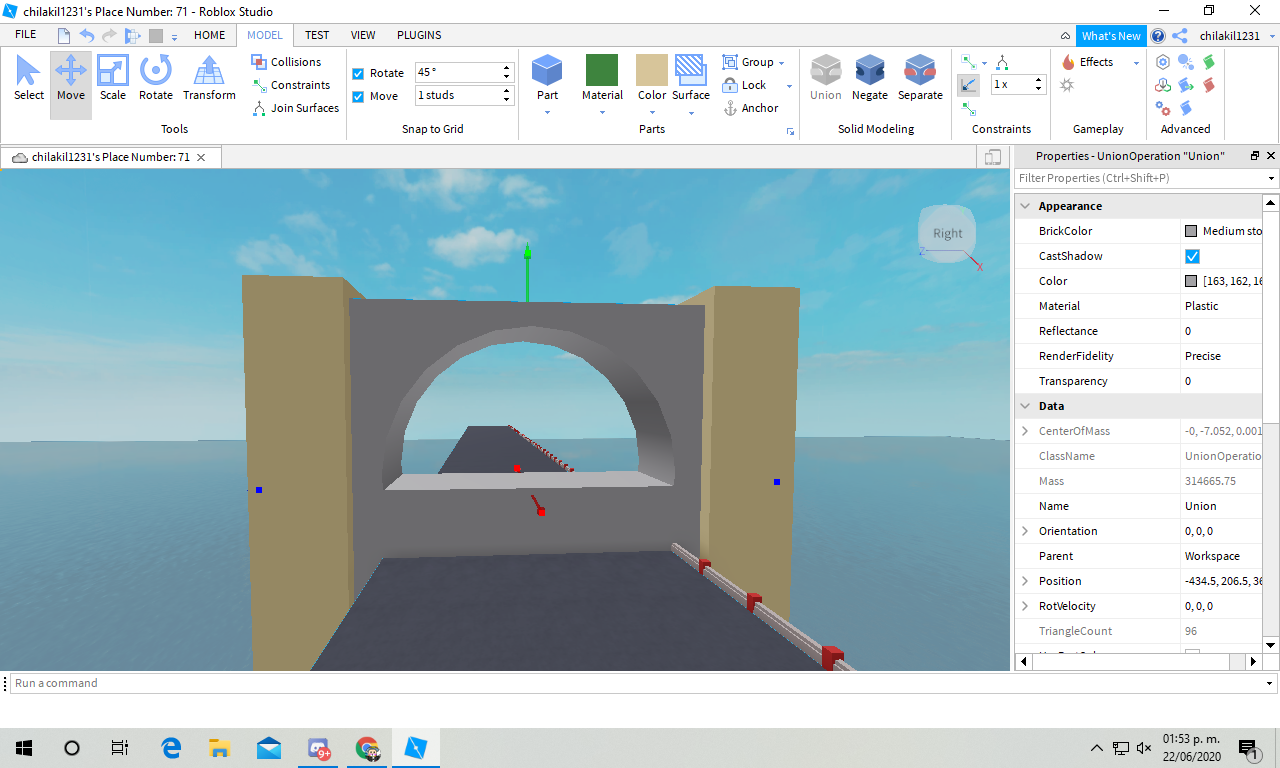Open the PLUGINS tab
Screen dimensions: 1280x768
[x=419, y=35]
